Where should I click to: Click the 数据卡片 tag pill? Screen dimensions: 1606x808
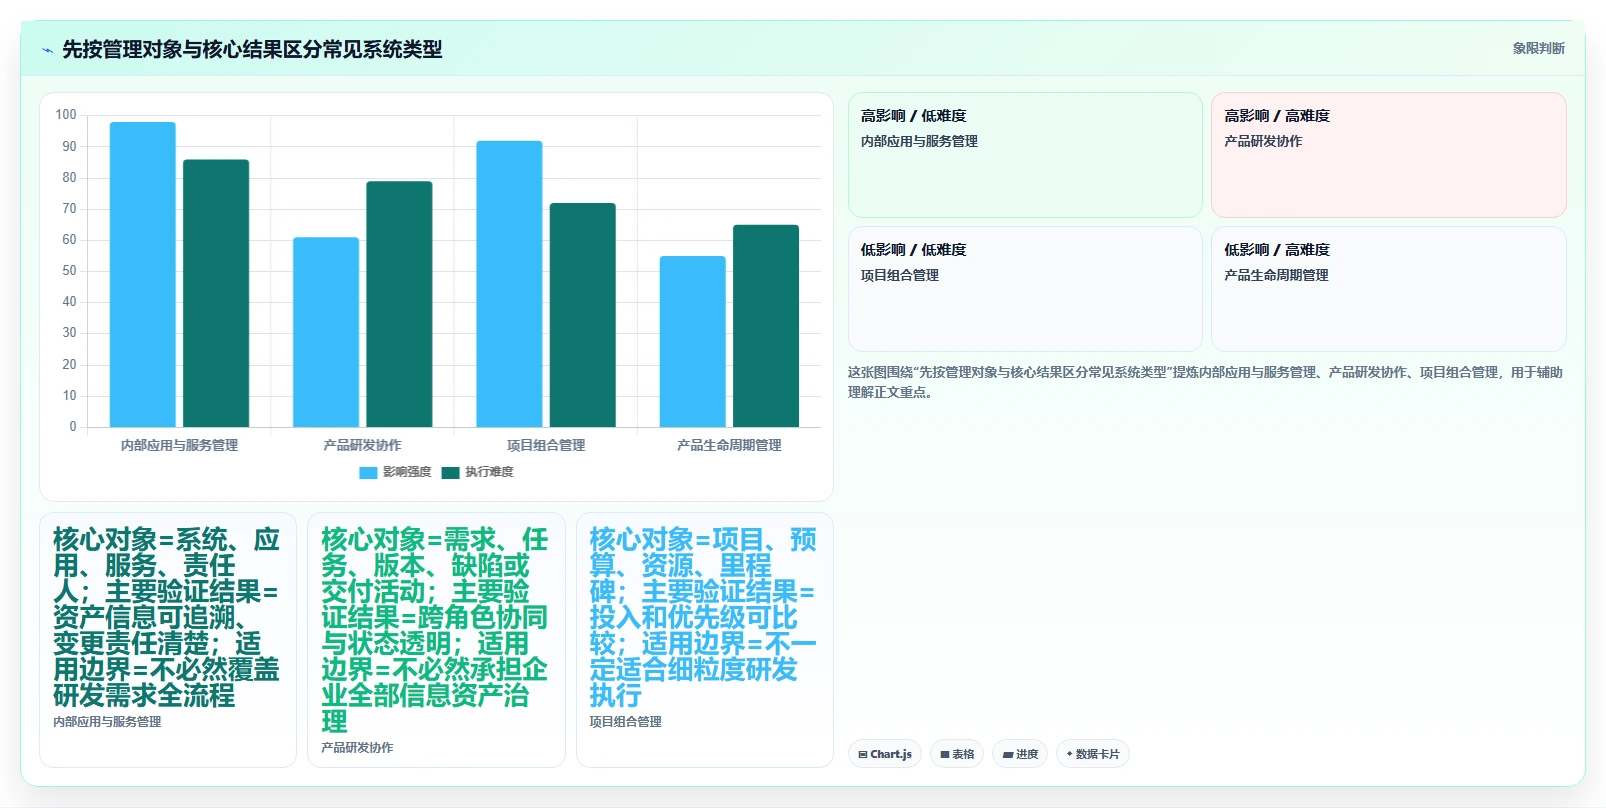click(1093, 754)
